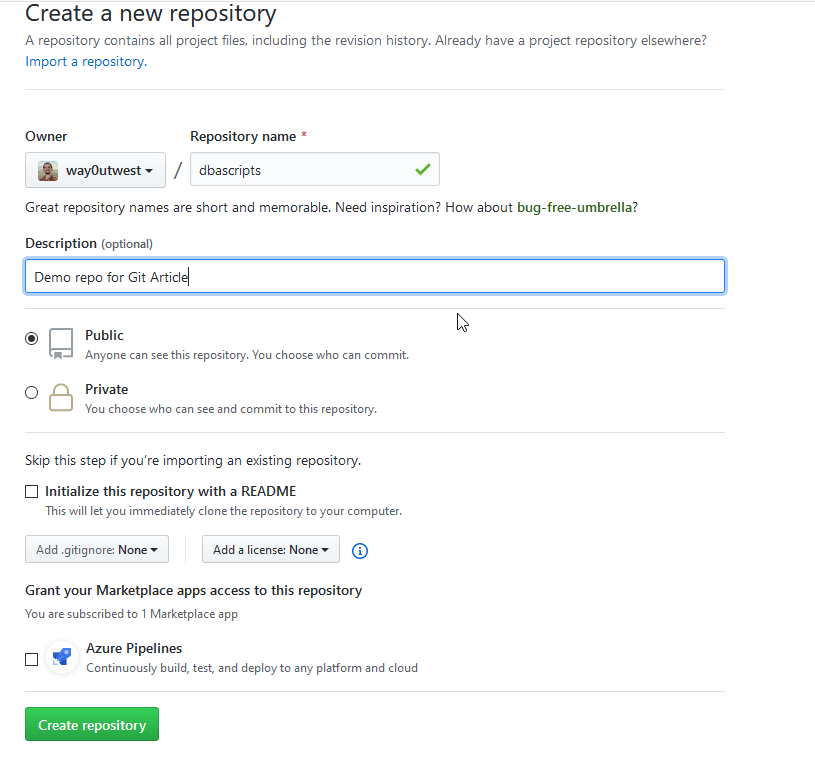Open the Owner way0utwest dropdown

95,171
